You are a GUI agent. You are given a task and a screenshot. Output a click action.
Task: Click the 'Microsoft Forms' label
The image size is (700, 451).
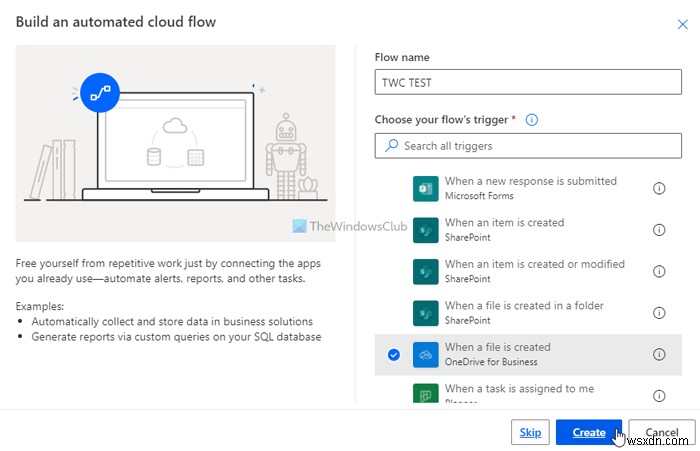479,196
